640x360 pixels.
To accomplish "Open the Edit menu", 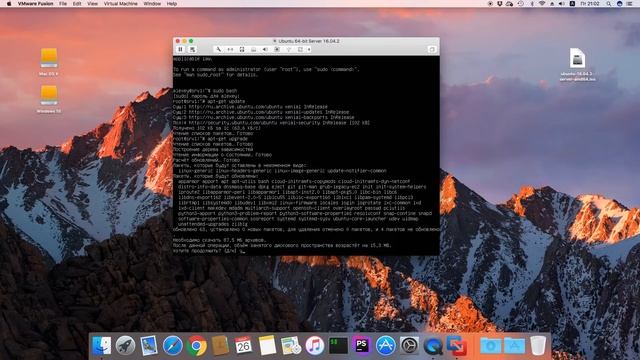I will tap(77, 4).
